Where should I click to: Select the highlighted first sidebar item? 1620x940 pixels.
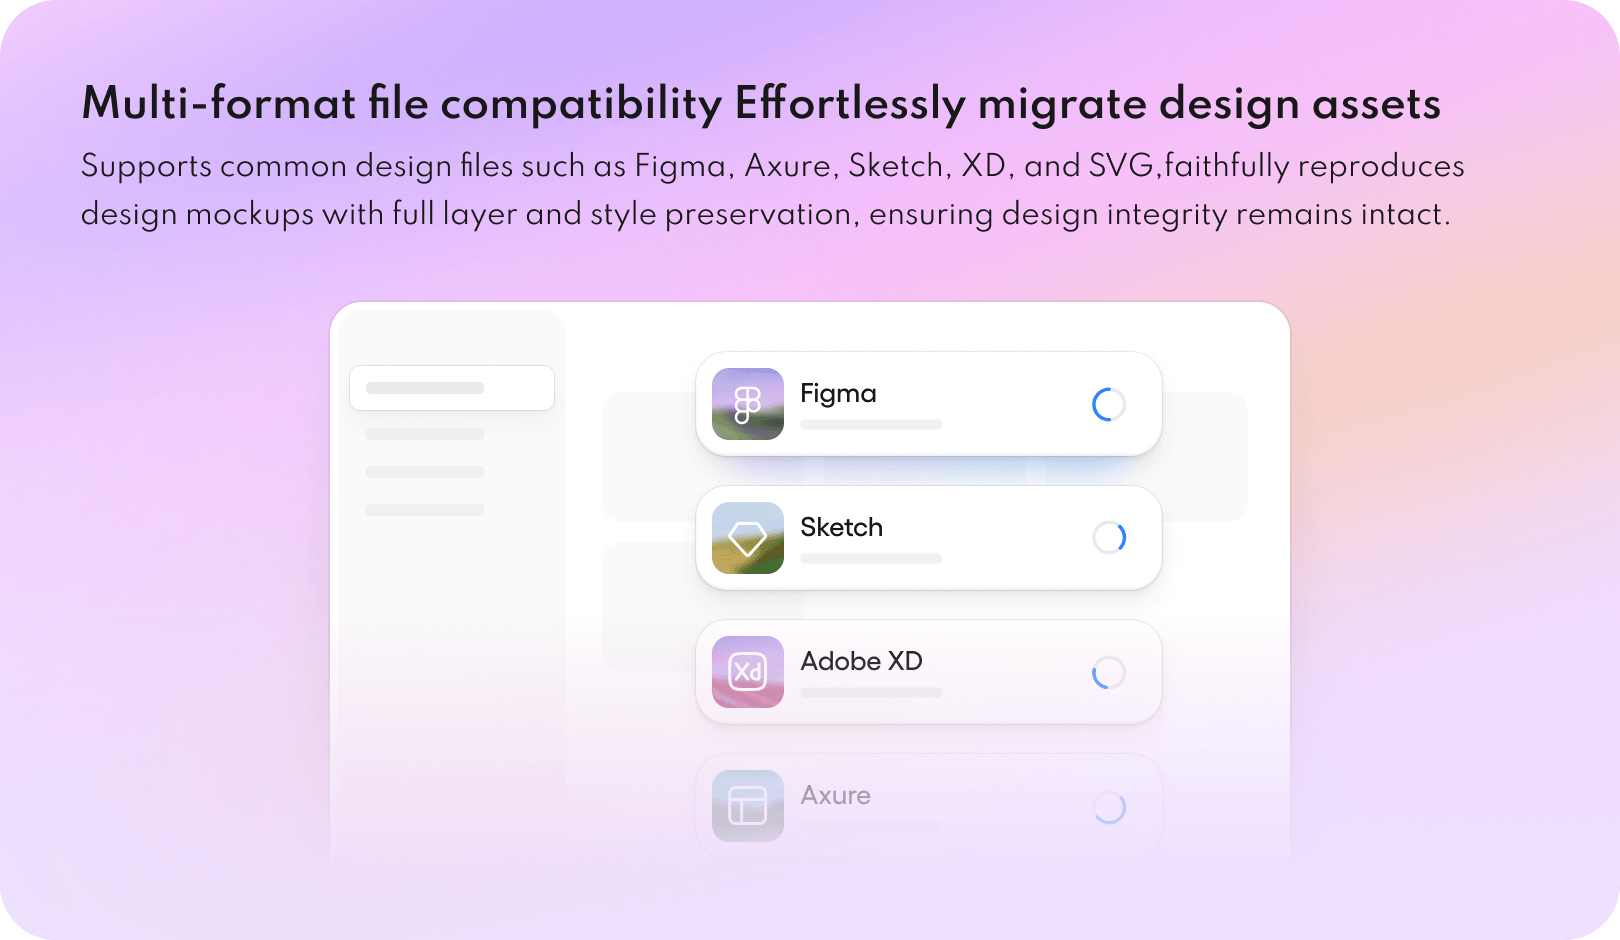(452, 388)
